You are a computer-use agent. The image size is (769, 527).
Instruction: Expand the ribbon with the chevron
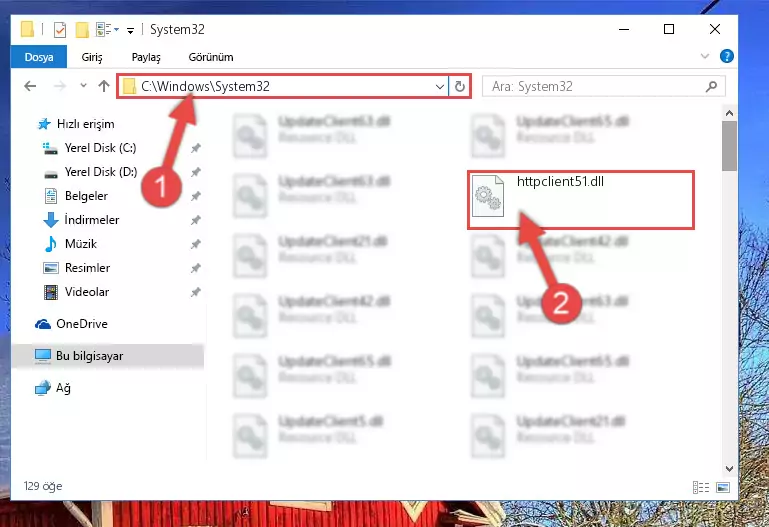[x=705, y=56]
